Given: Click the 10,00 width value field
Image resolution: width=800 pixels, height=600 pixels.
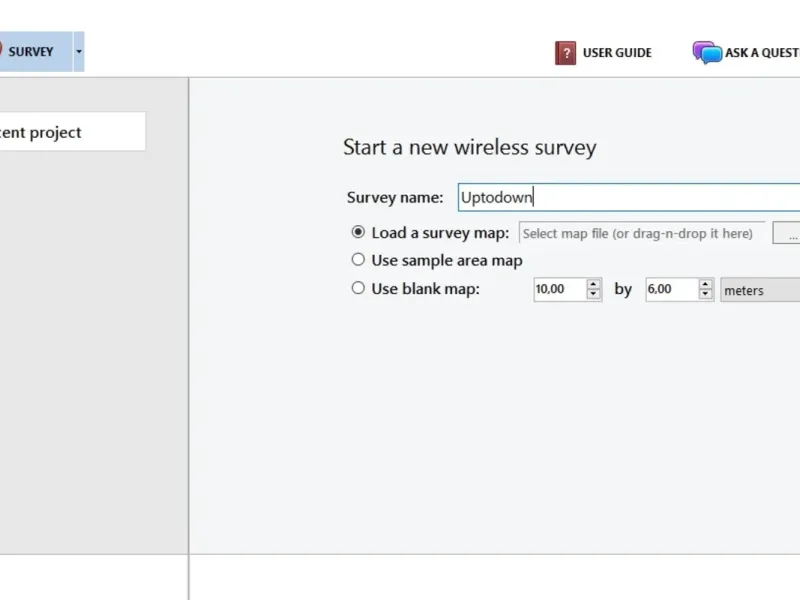Looking at the screenshot, I should point(559,290).
